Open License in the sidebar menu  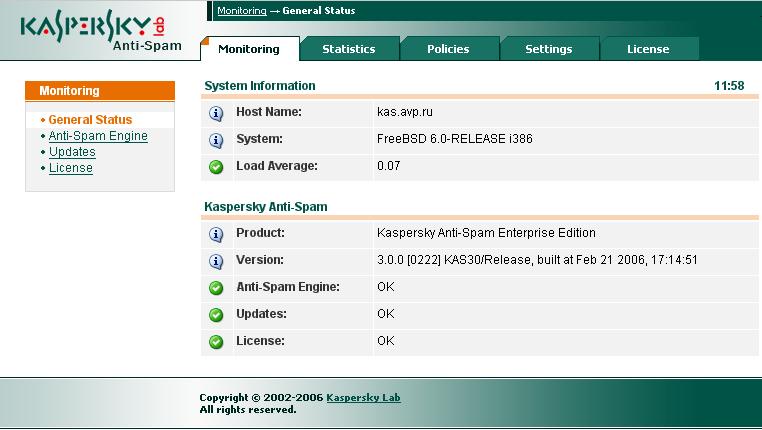tap(70, 168)
